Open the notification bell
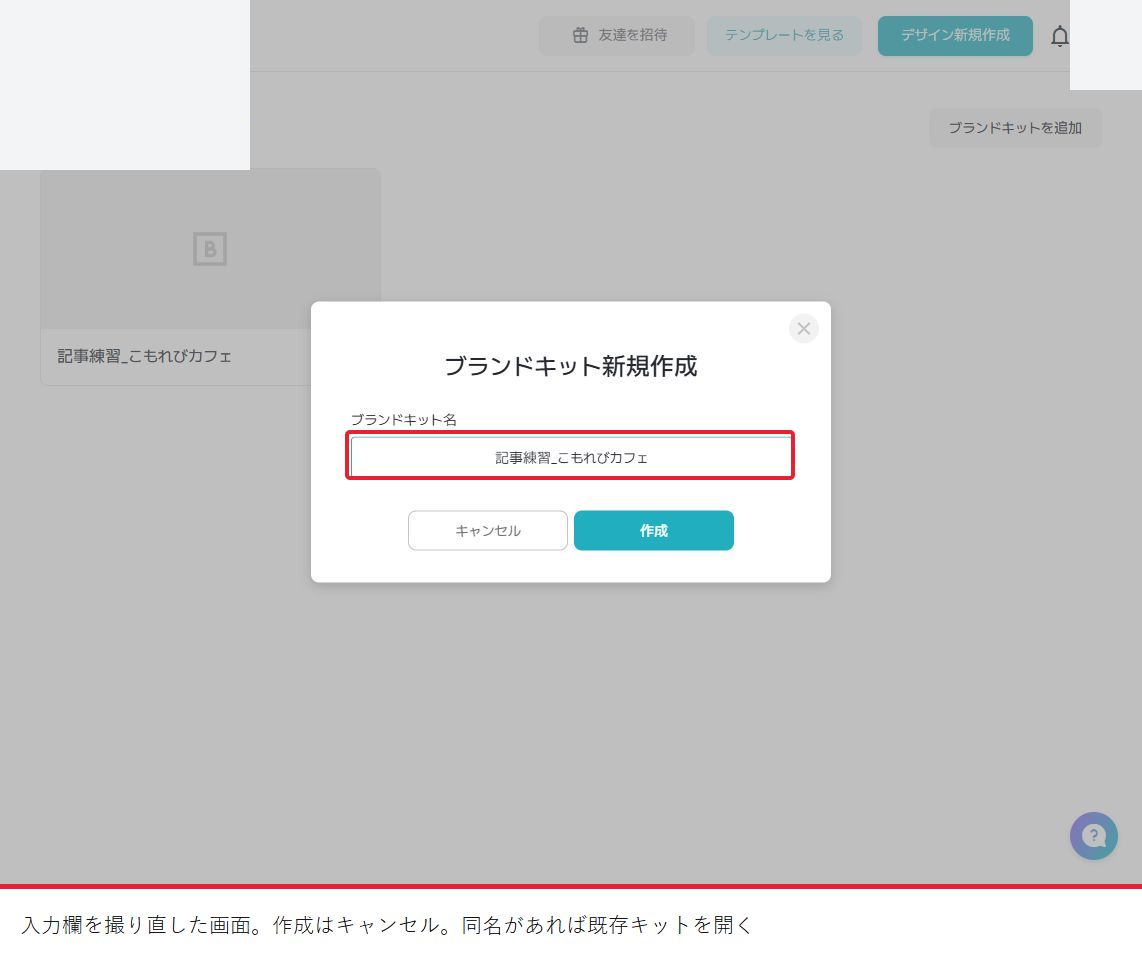1142x963 pixels. point(1060,36)
